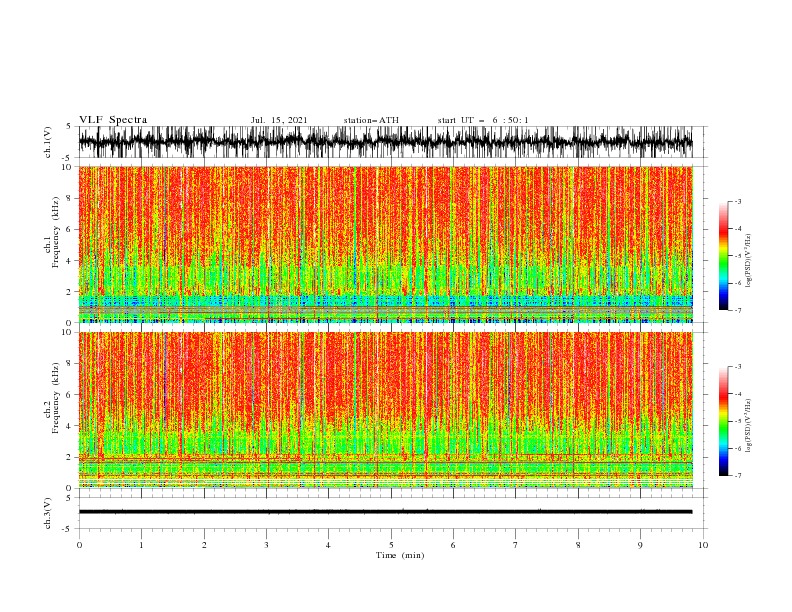Click the ch.2 "Frequency (kHz)" axis label
The height and width of the screenshot is (612, 792).
pyautogui.click(x=56, y=397)
